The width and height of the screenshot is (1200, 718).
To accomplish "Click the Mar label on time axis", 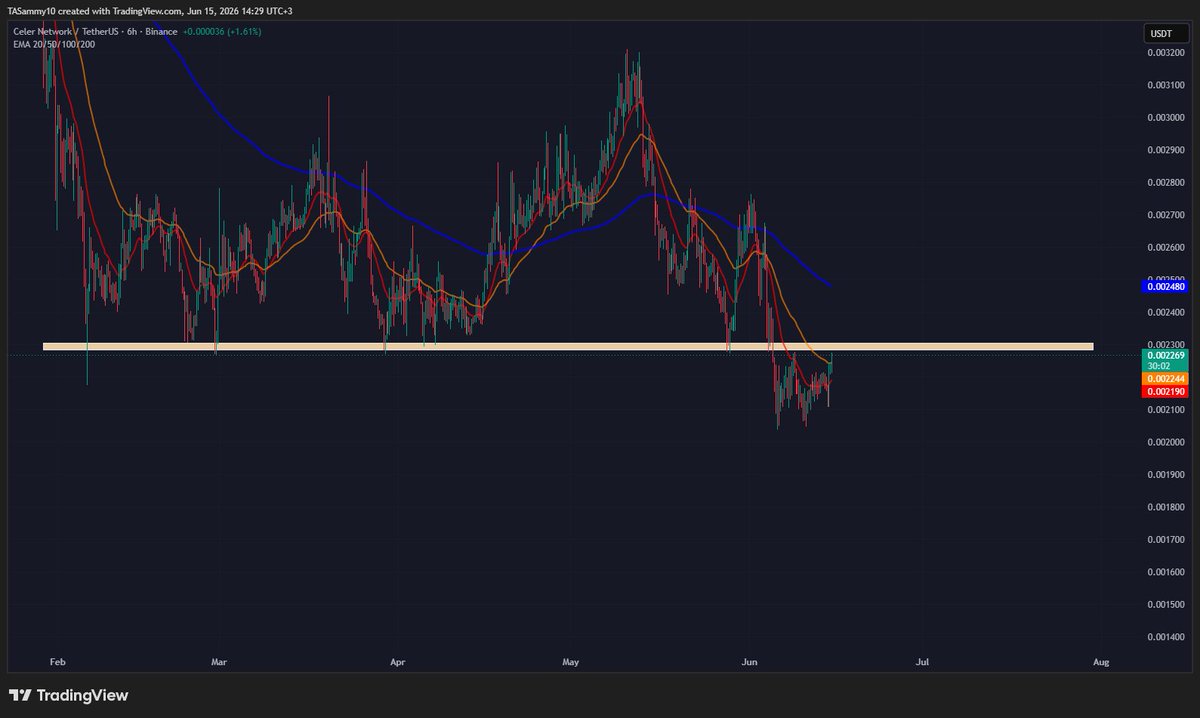I will (x=221, y=662).
